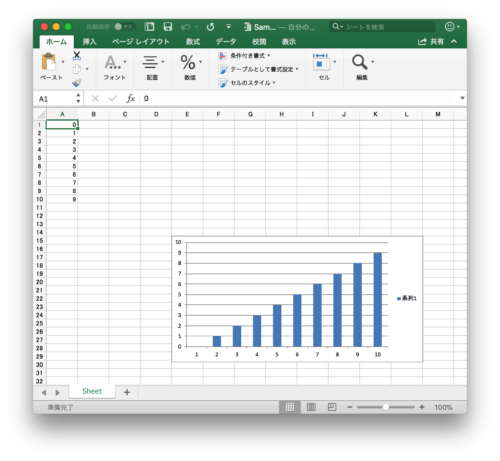
Task: Open the Find magnifier in the editing group
Action: coord(360,62)
